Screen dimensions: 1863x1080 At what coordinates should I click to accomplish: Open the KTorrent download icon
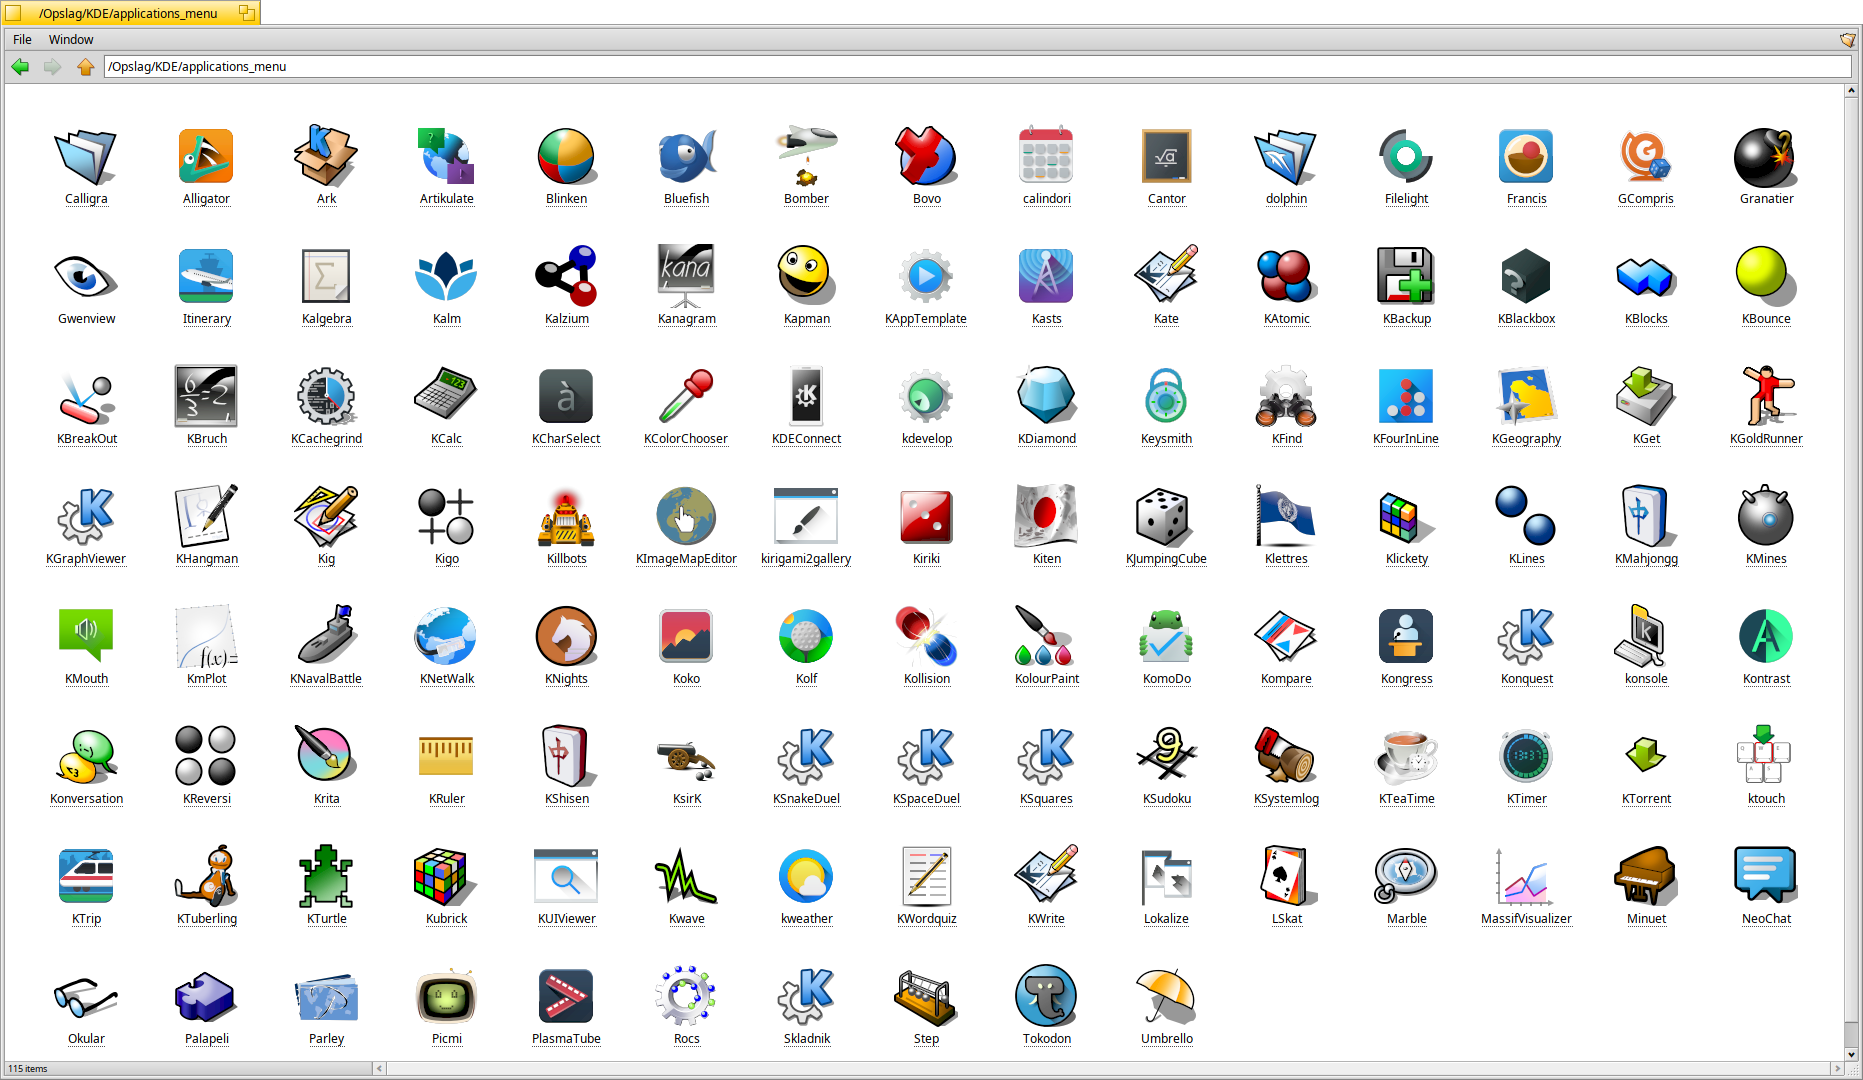tap(1646, 756)
